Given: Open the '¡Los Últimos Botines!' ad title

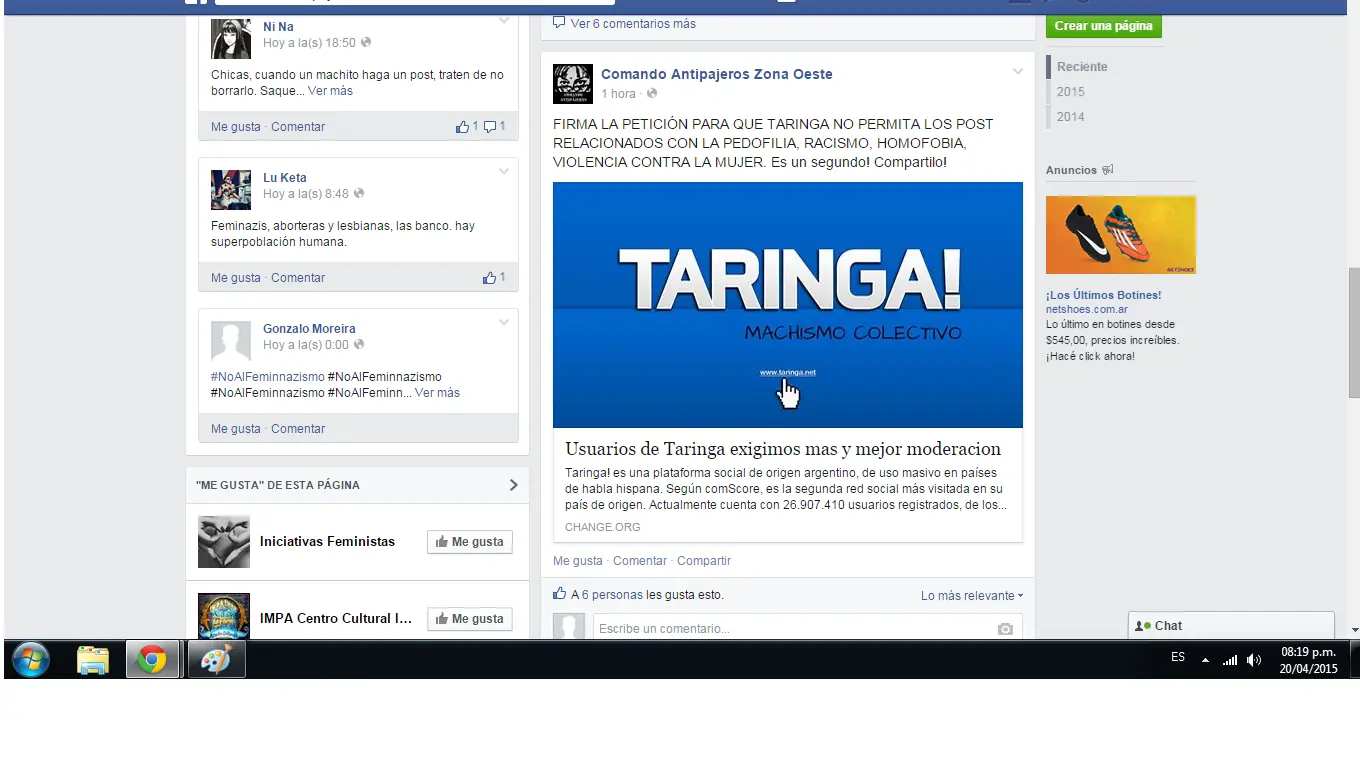Looking at the screenshot, I should [x=1104, y=295].
